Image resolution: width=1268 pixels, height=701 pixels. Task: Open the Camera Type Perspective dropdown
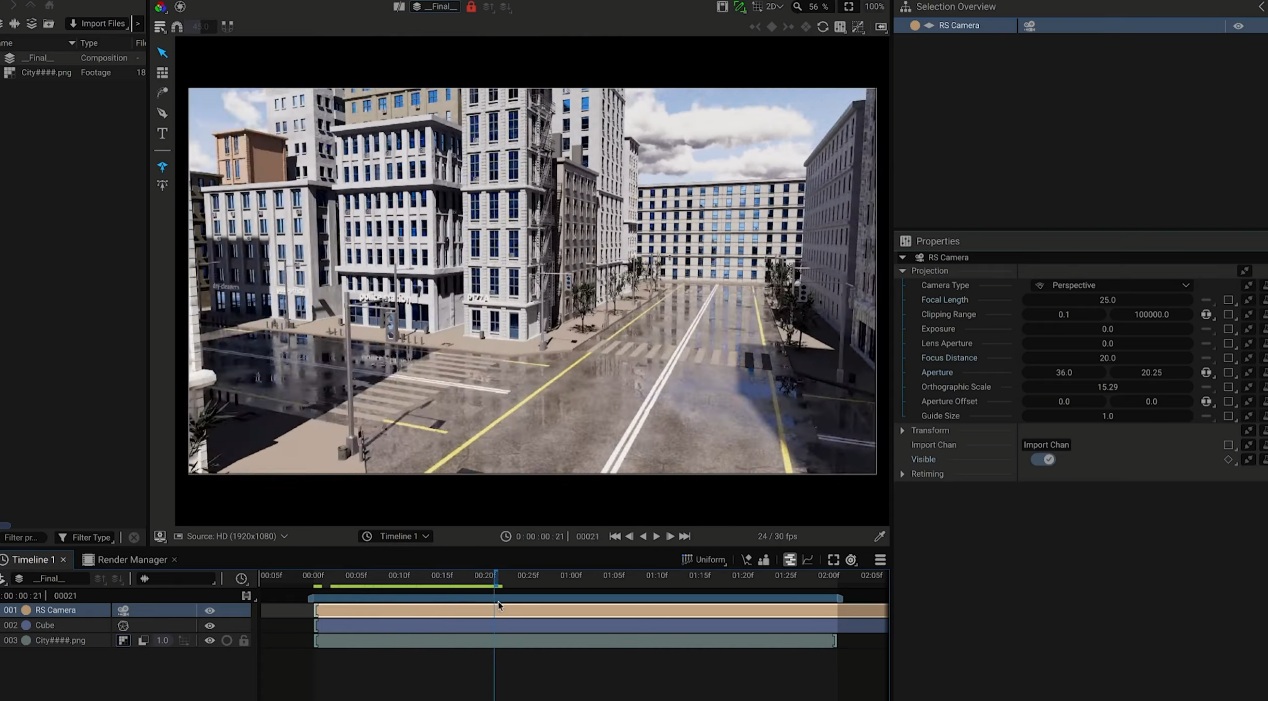click(x=1112, y=285)
